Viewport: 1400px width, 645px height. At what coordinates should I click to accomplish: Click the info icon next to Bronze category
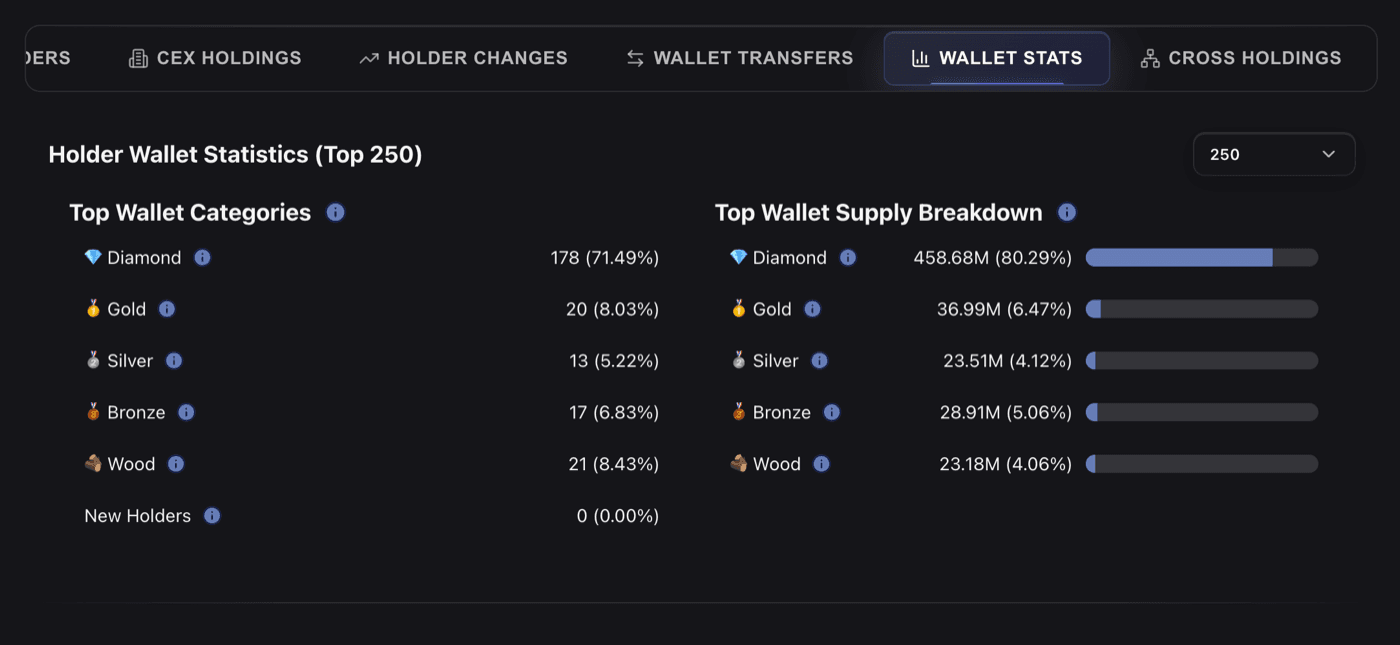pos(186,412)
